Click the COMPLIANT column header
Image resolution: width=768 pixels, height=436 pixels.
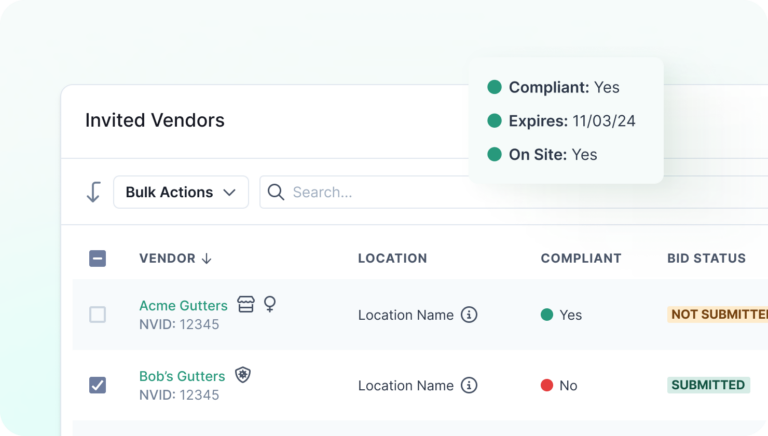click(581, 258)
